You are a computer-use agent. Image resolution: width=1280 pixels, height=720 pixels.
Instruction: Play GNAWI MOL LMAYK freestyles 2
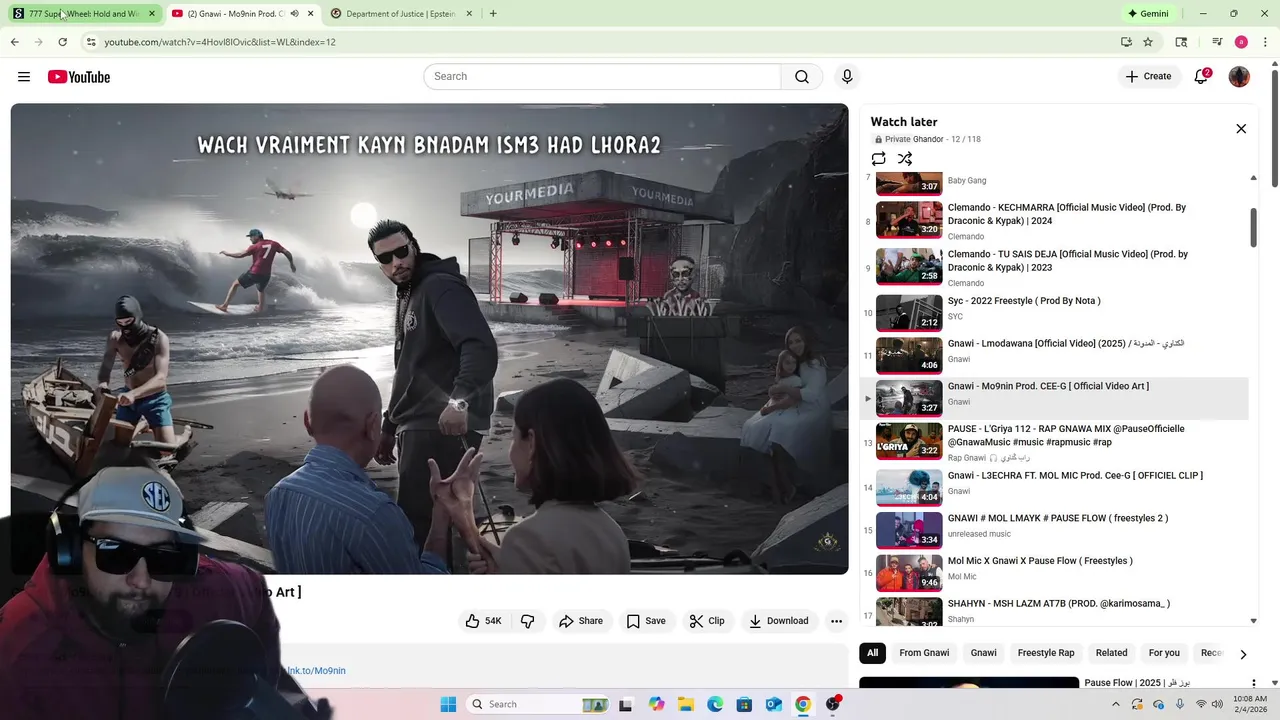coord(1055,530)
